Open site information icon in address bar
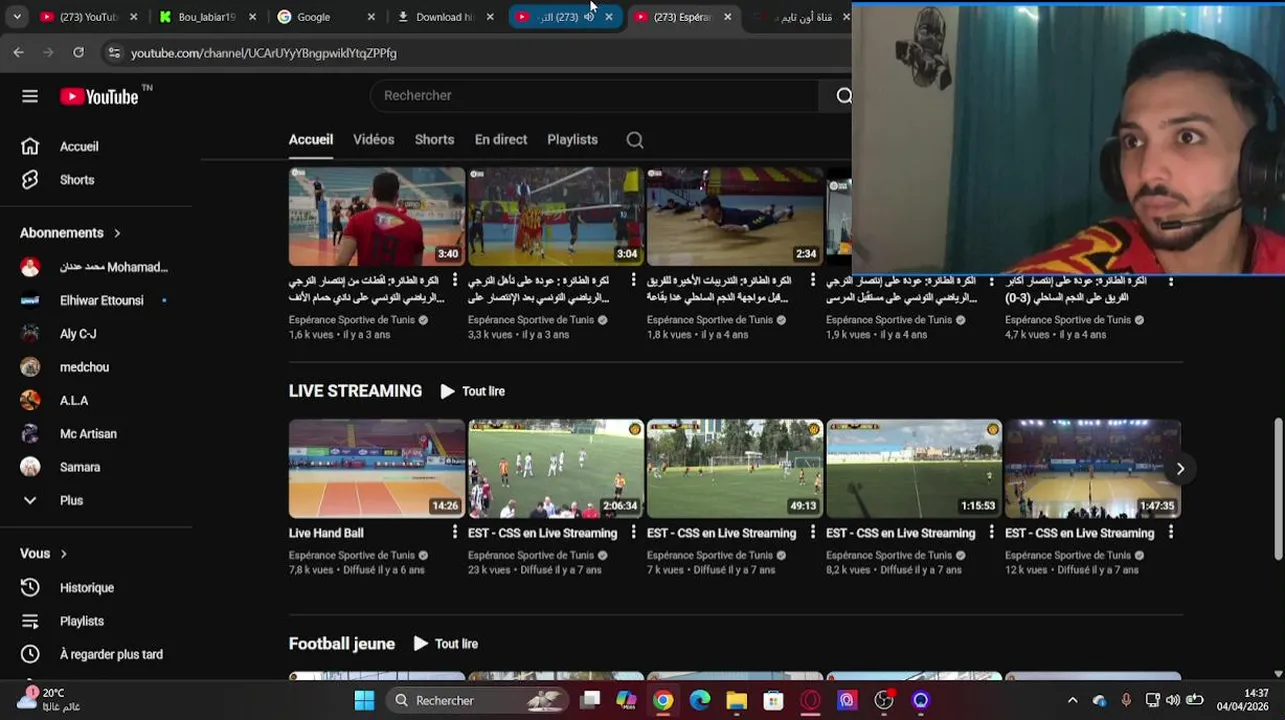The width and height of the screenshot is (1285, 720). click(x=114, y=52)
